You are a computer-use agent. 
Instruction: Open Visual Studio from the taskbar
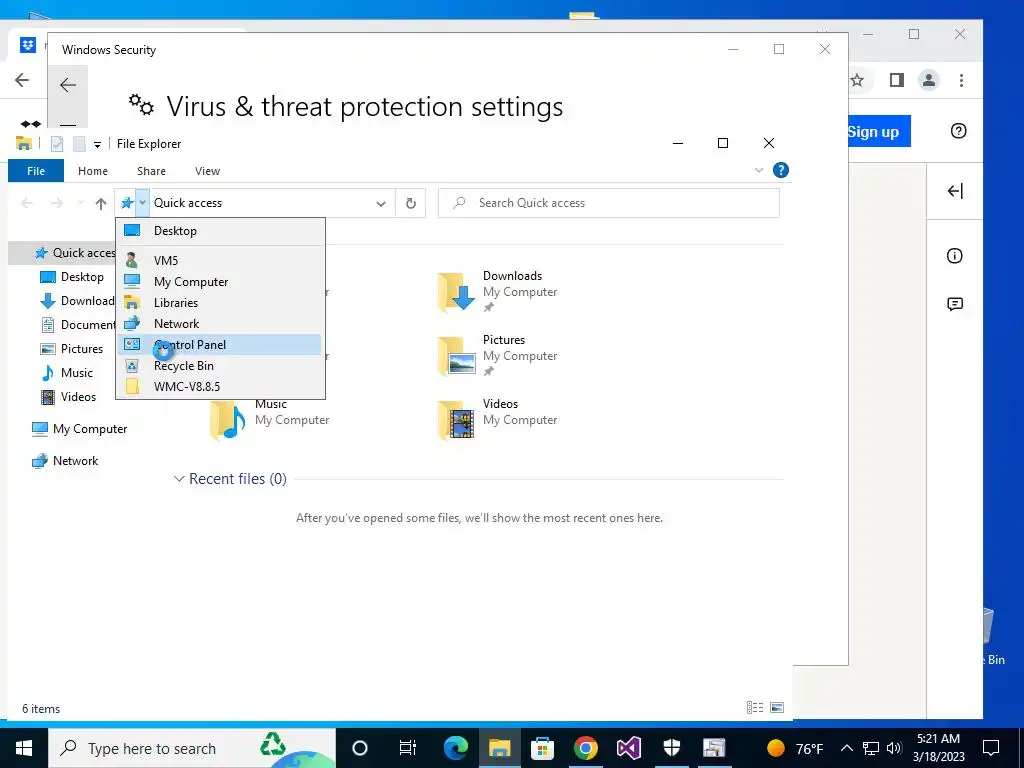pos(629,748)
